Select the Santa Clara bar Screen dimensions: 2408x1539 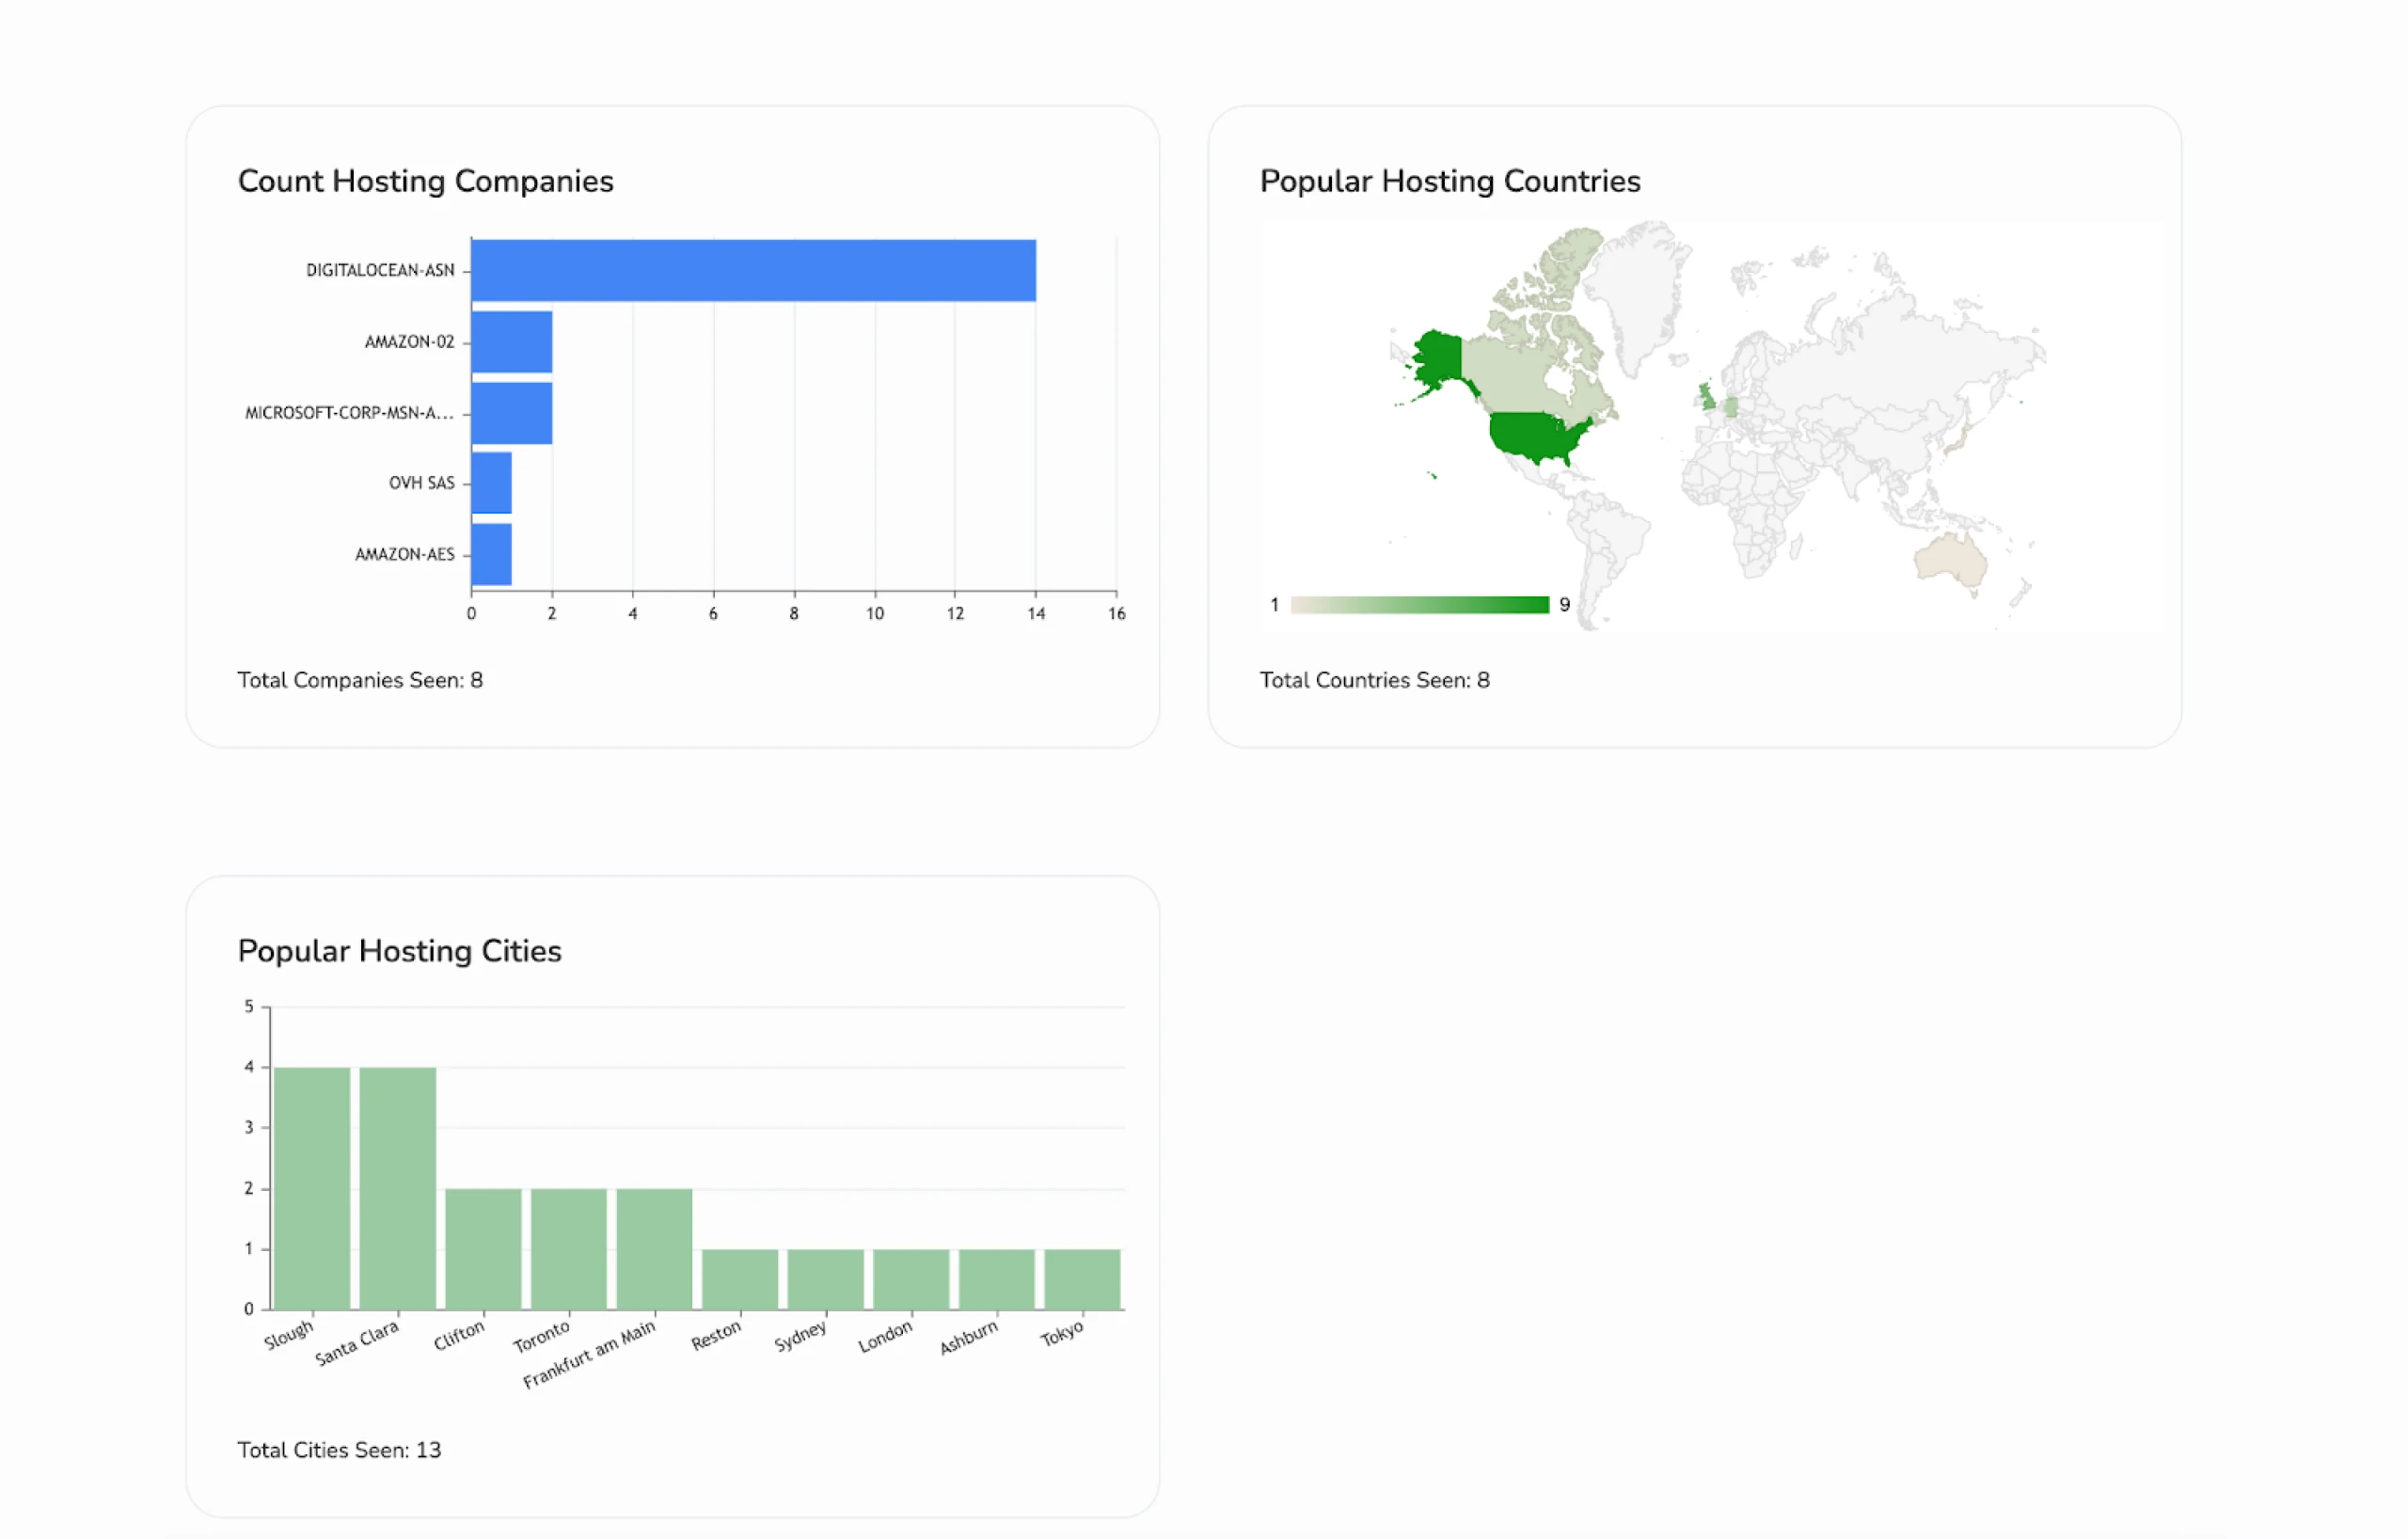click(398, 1188)
